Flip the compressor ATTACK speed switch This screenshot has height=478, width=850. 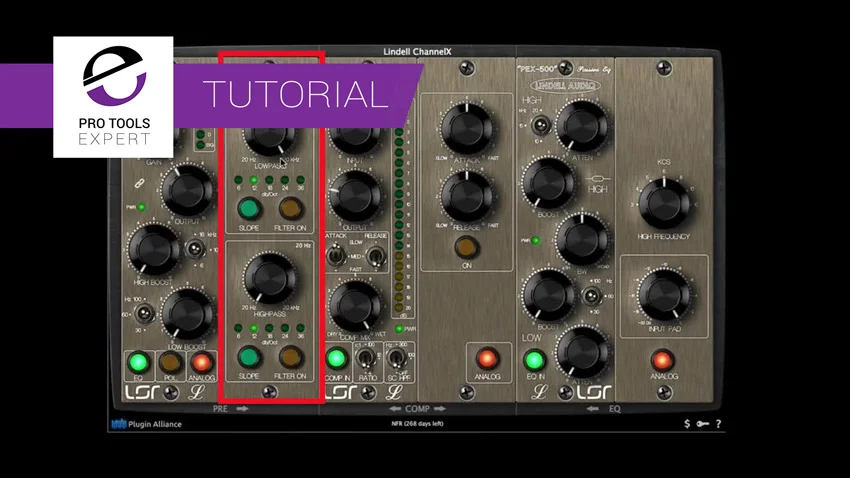pyautogui.click(x=337, y=255)
